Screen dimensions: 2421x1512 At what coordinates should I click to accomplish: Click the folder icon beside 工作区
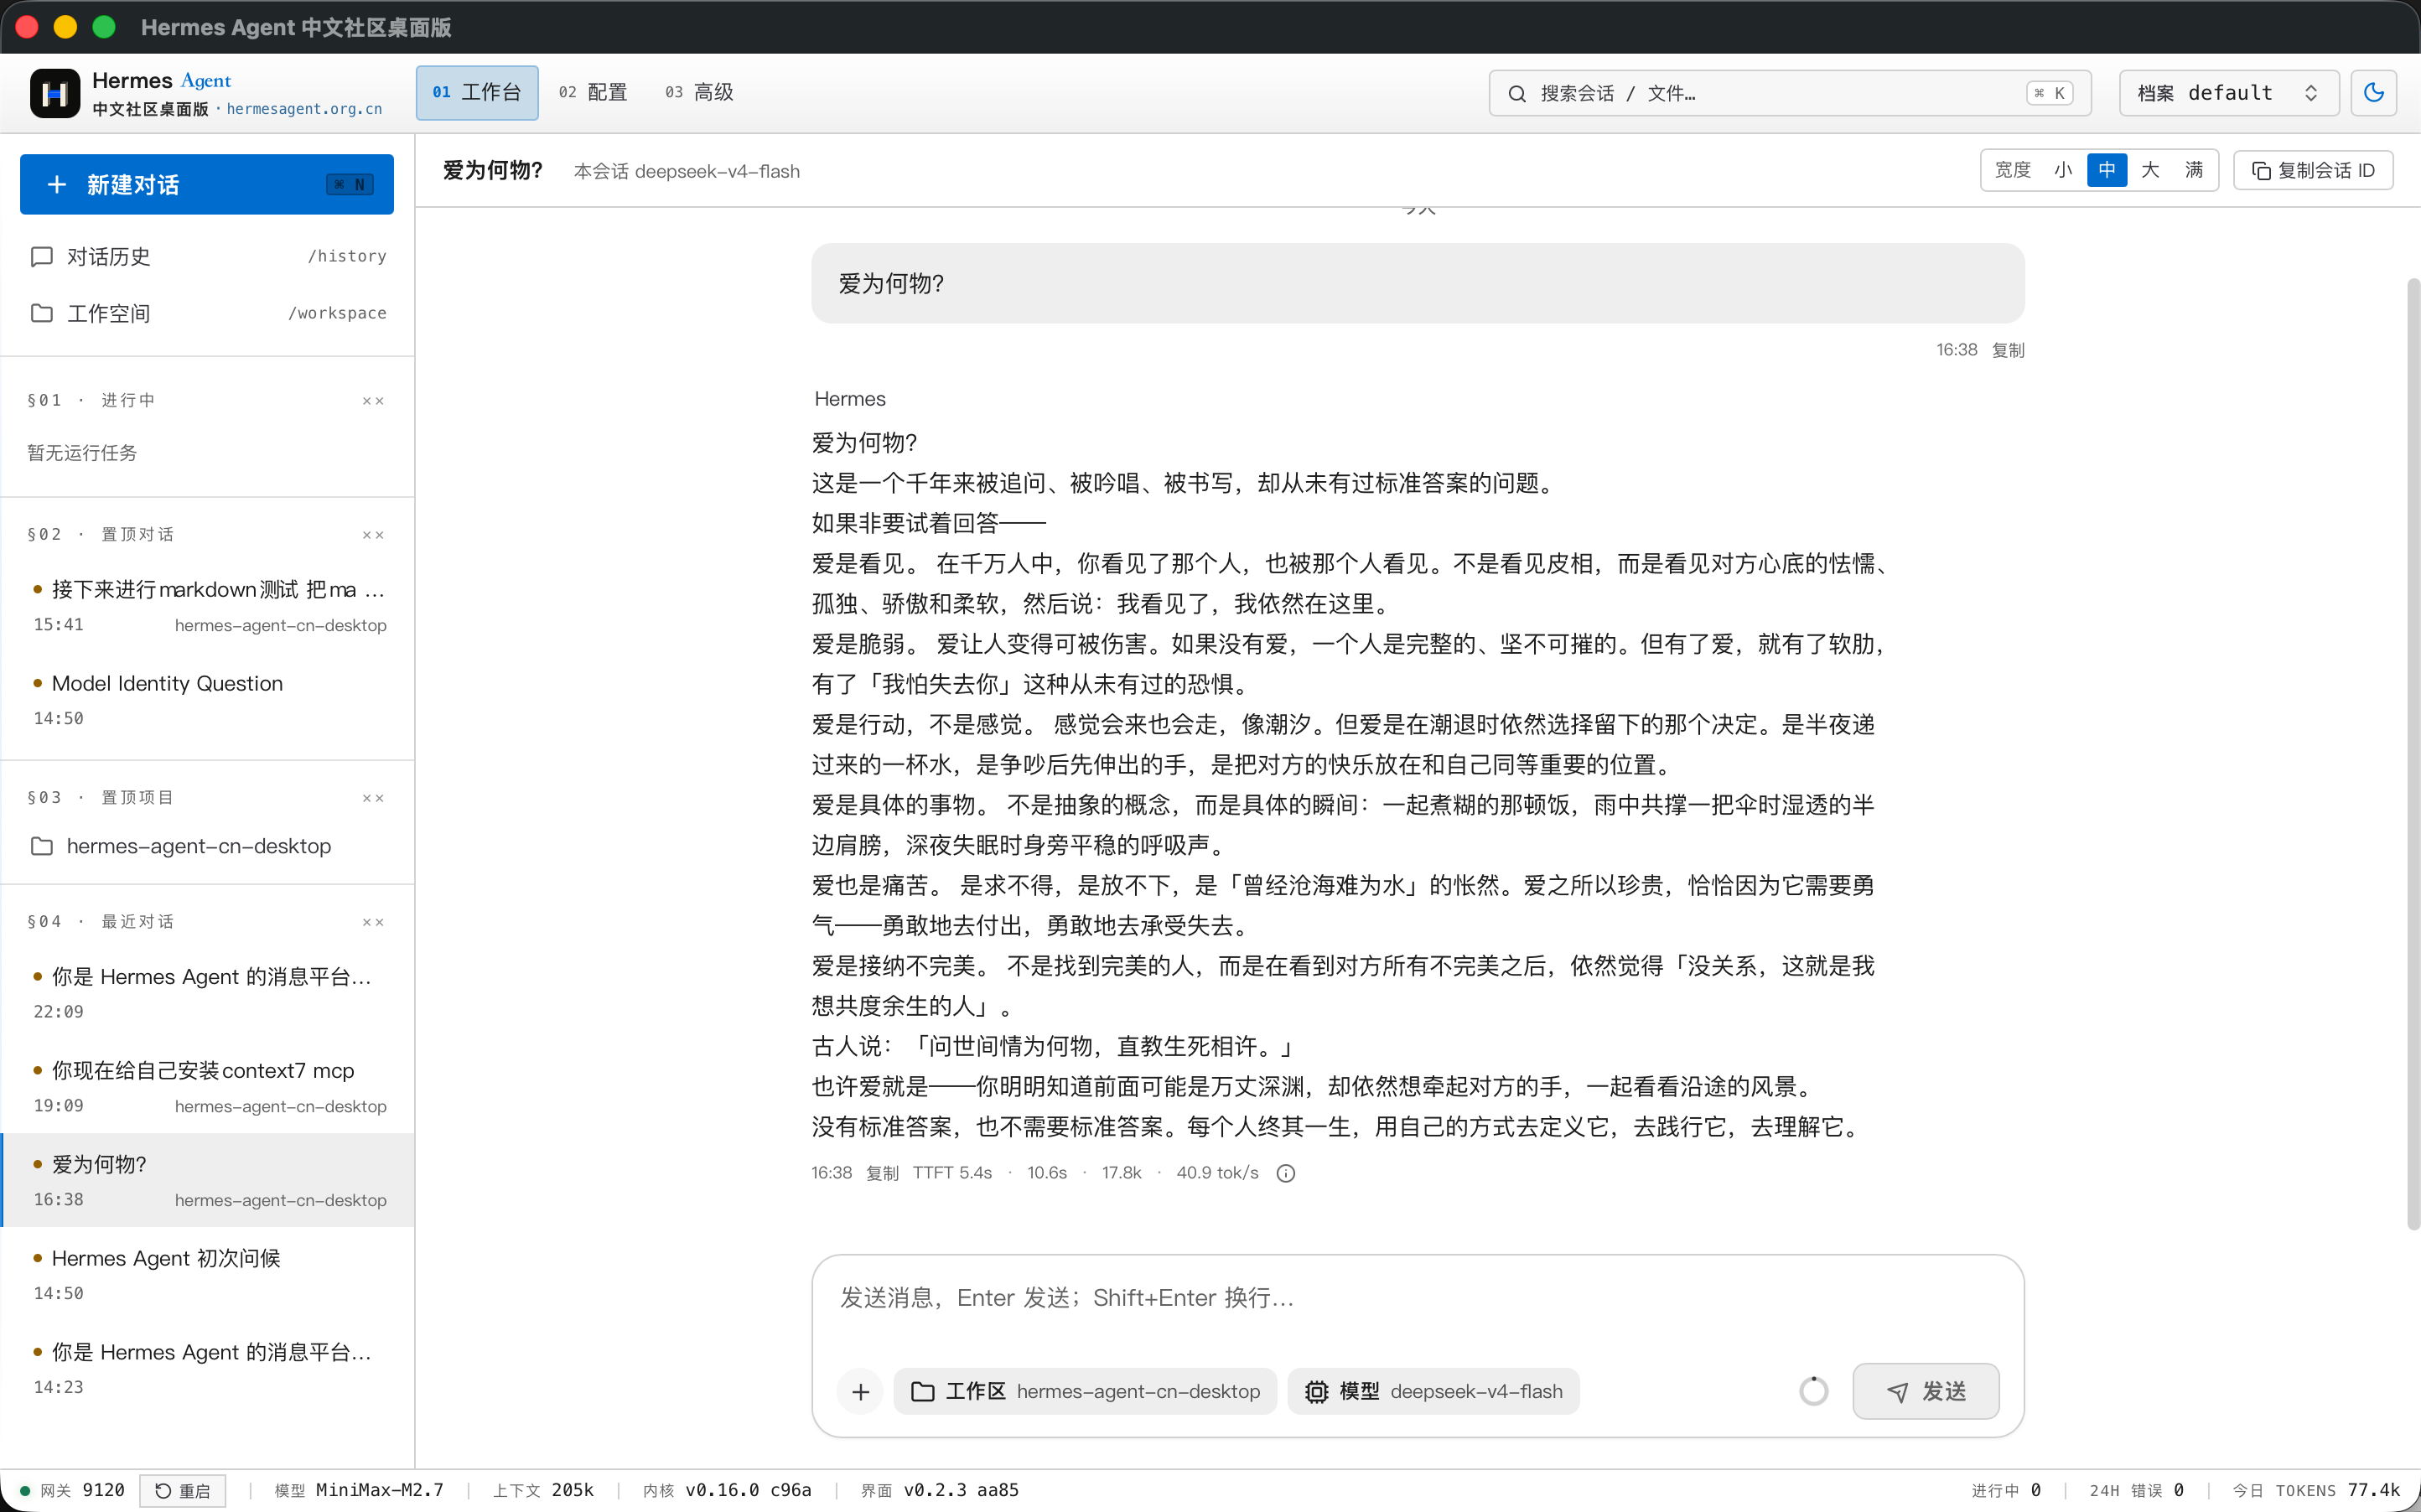pos(922,1392)
